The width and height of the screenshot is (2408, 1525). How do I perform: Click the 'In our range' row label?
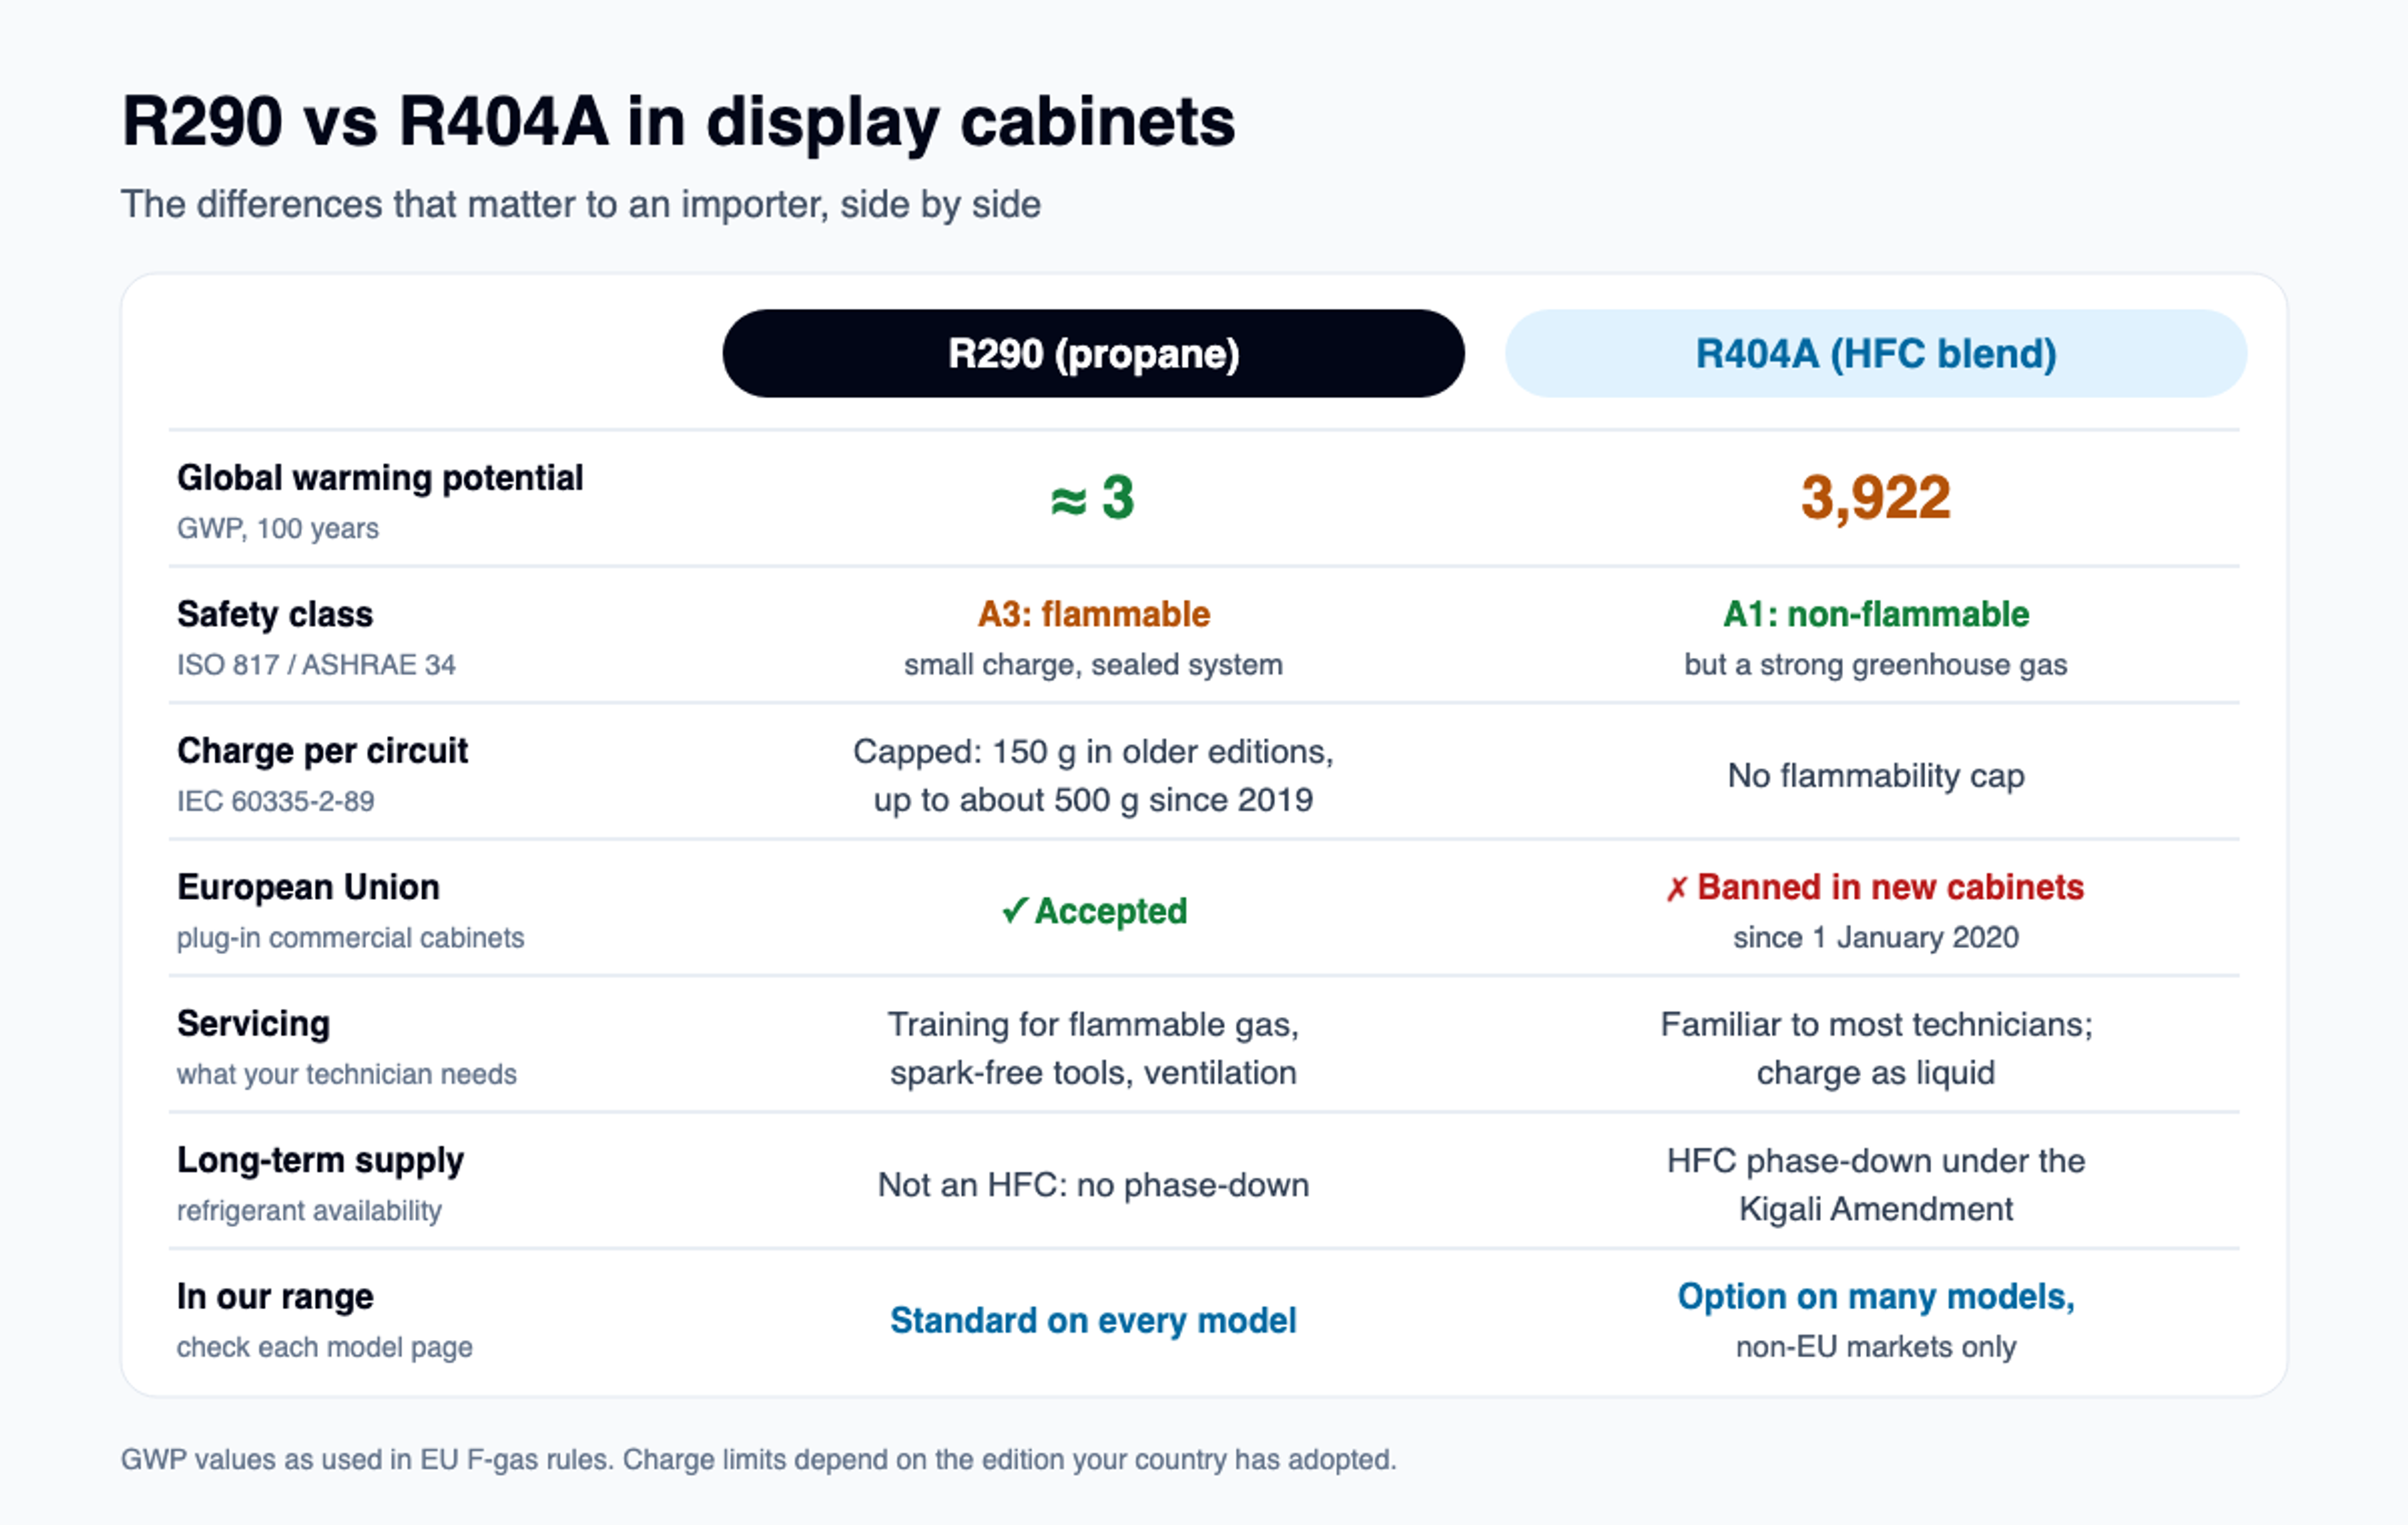[x=275, y=1296]
